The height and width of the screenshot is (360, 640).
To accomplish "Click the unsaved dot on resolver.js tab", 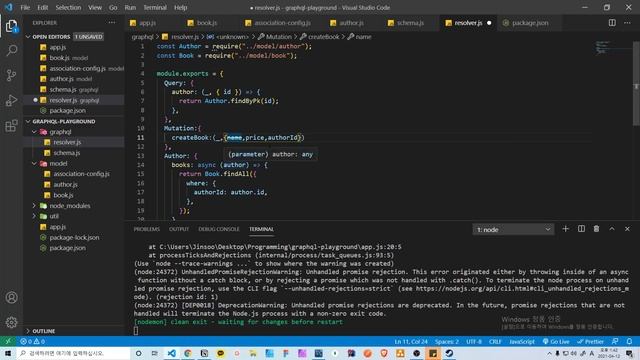I will coord(489,23).
